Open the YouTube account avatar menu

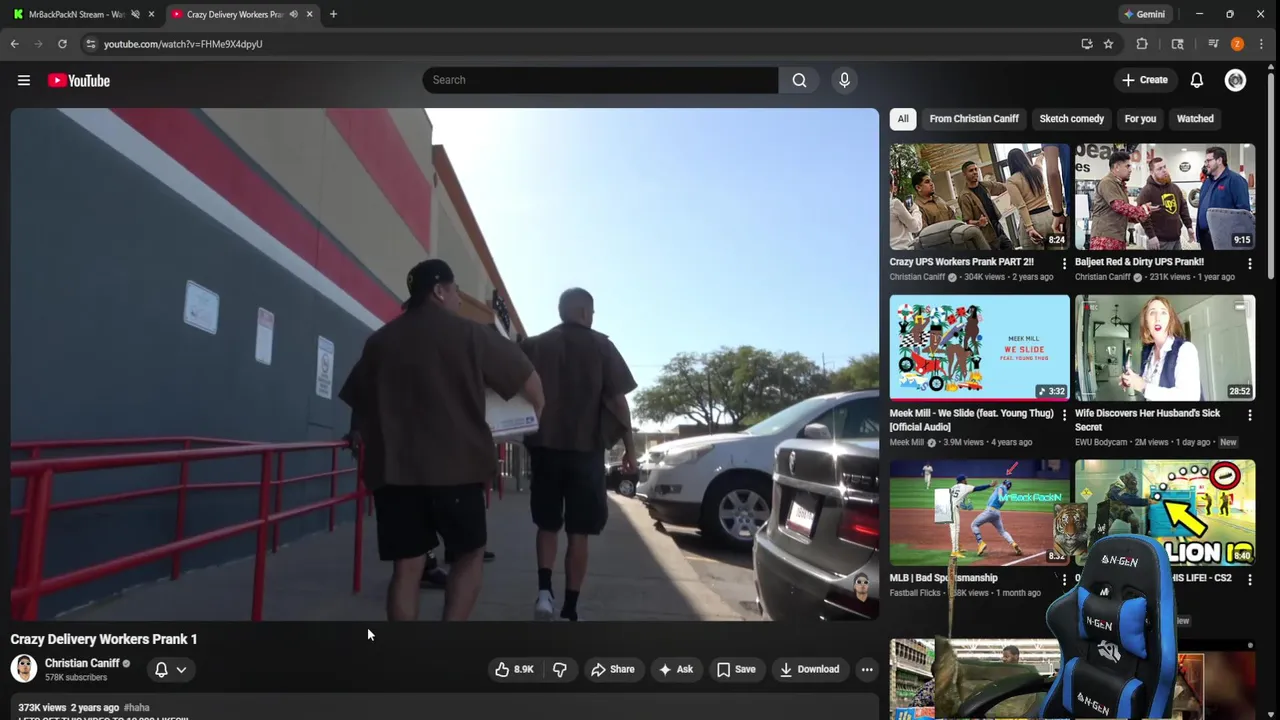[1236, 80]
